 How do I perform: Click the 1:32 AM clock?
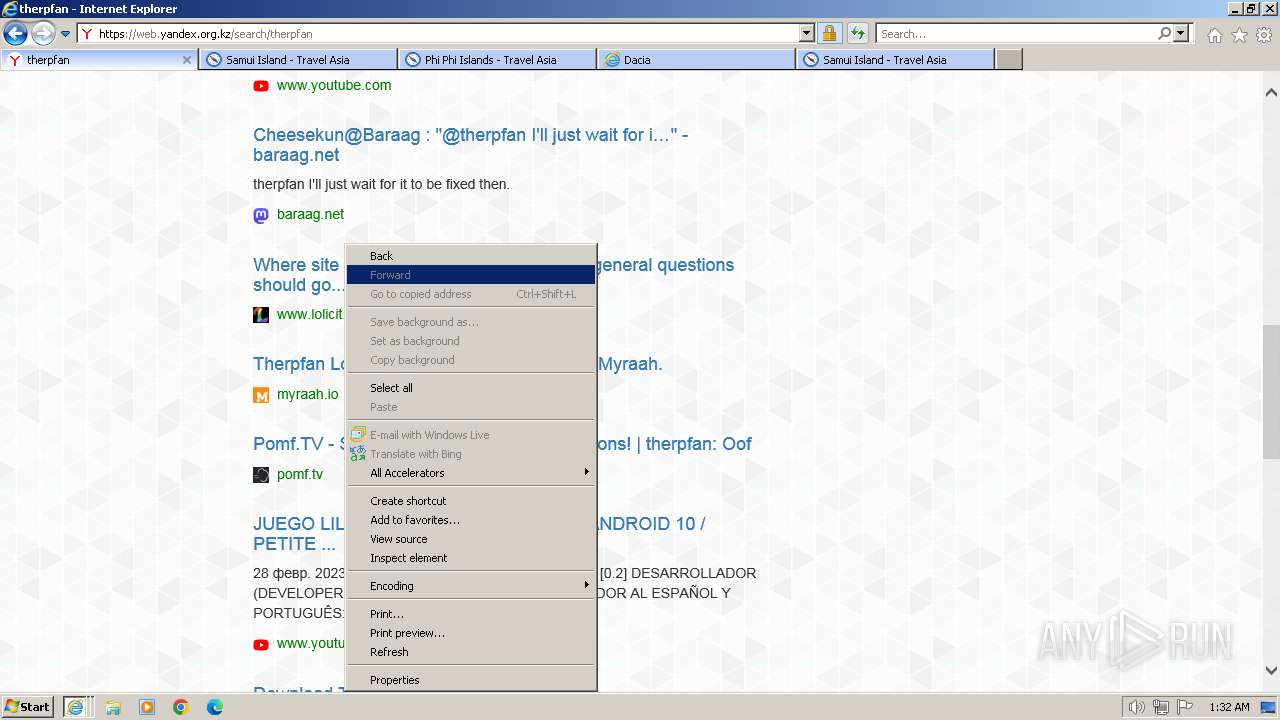(1229, 707)
